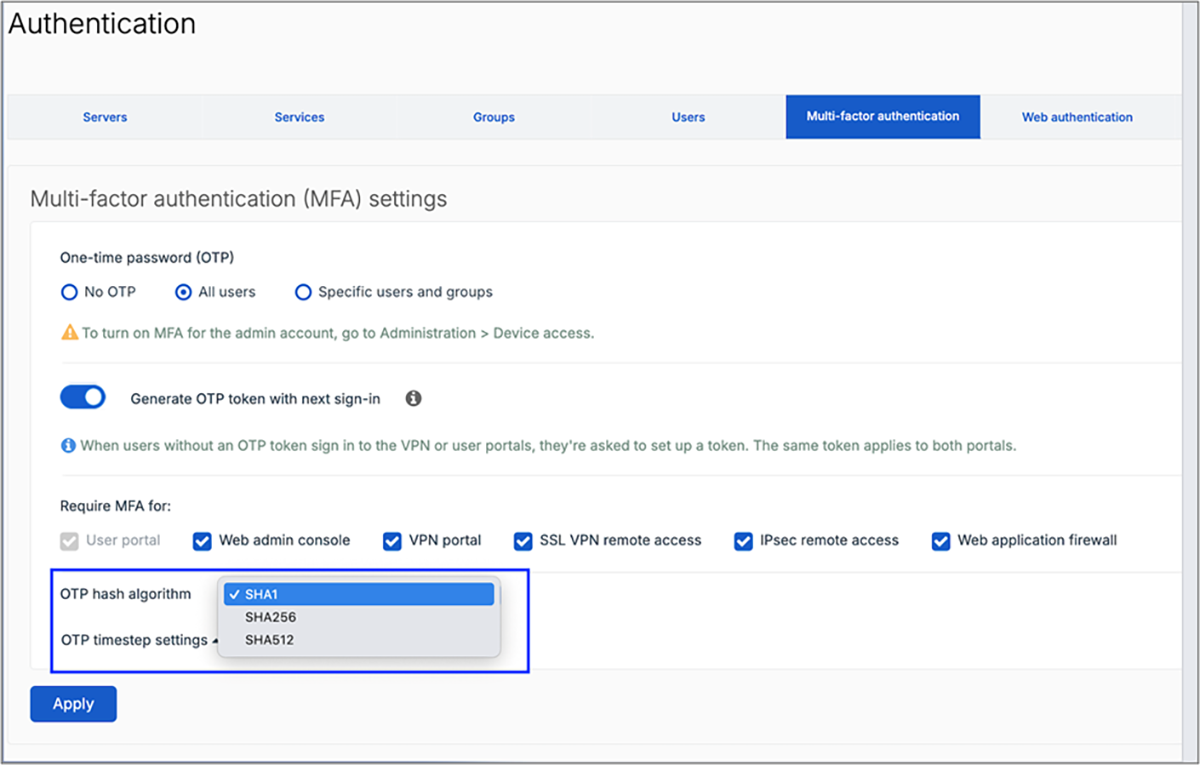
Task: Switch to the Multi-factor authentication tab
Action: coord(882,117)
